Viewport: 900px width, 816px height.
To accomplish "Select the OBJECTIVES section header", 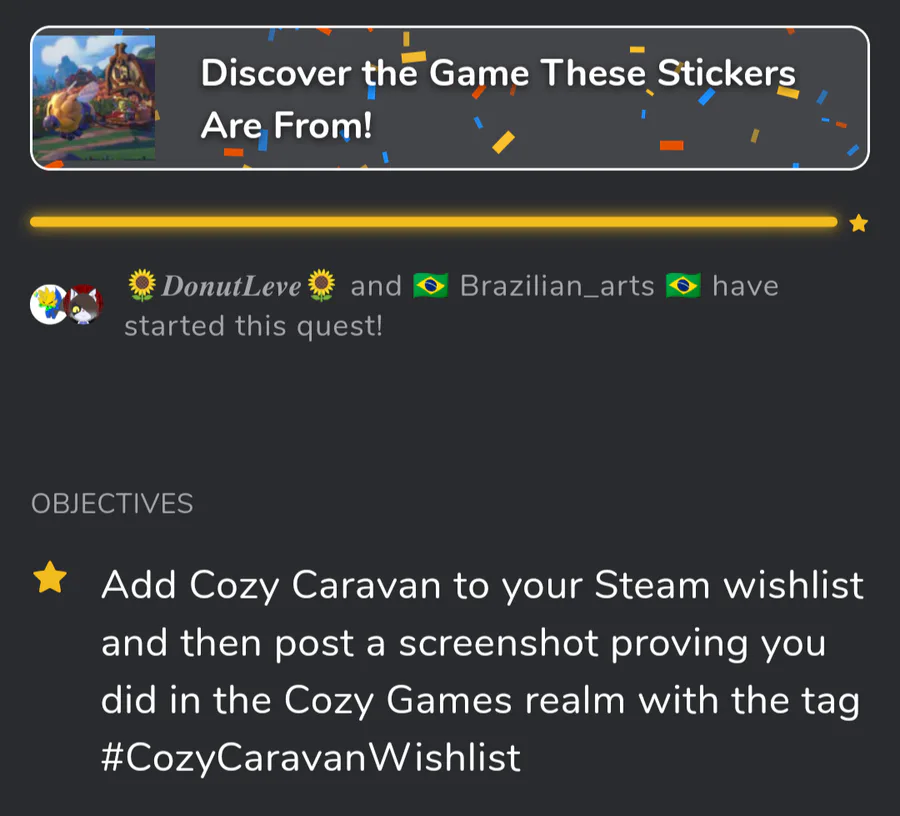I will [x=112, y=504].
